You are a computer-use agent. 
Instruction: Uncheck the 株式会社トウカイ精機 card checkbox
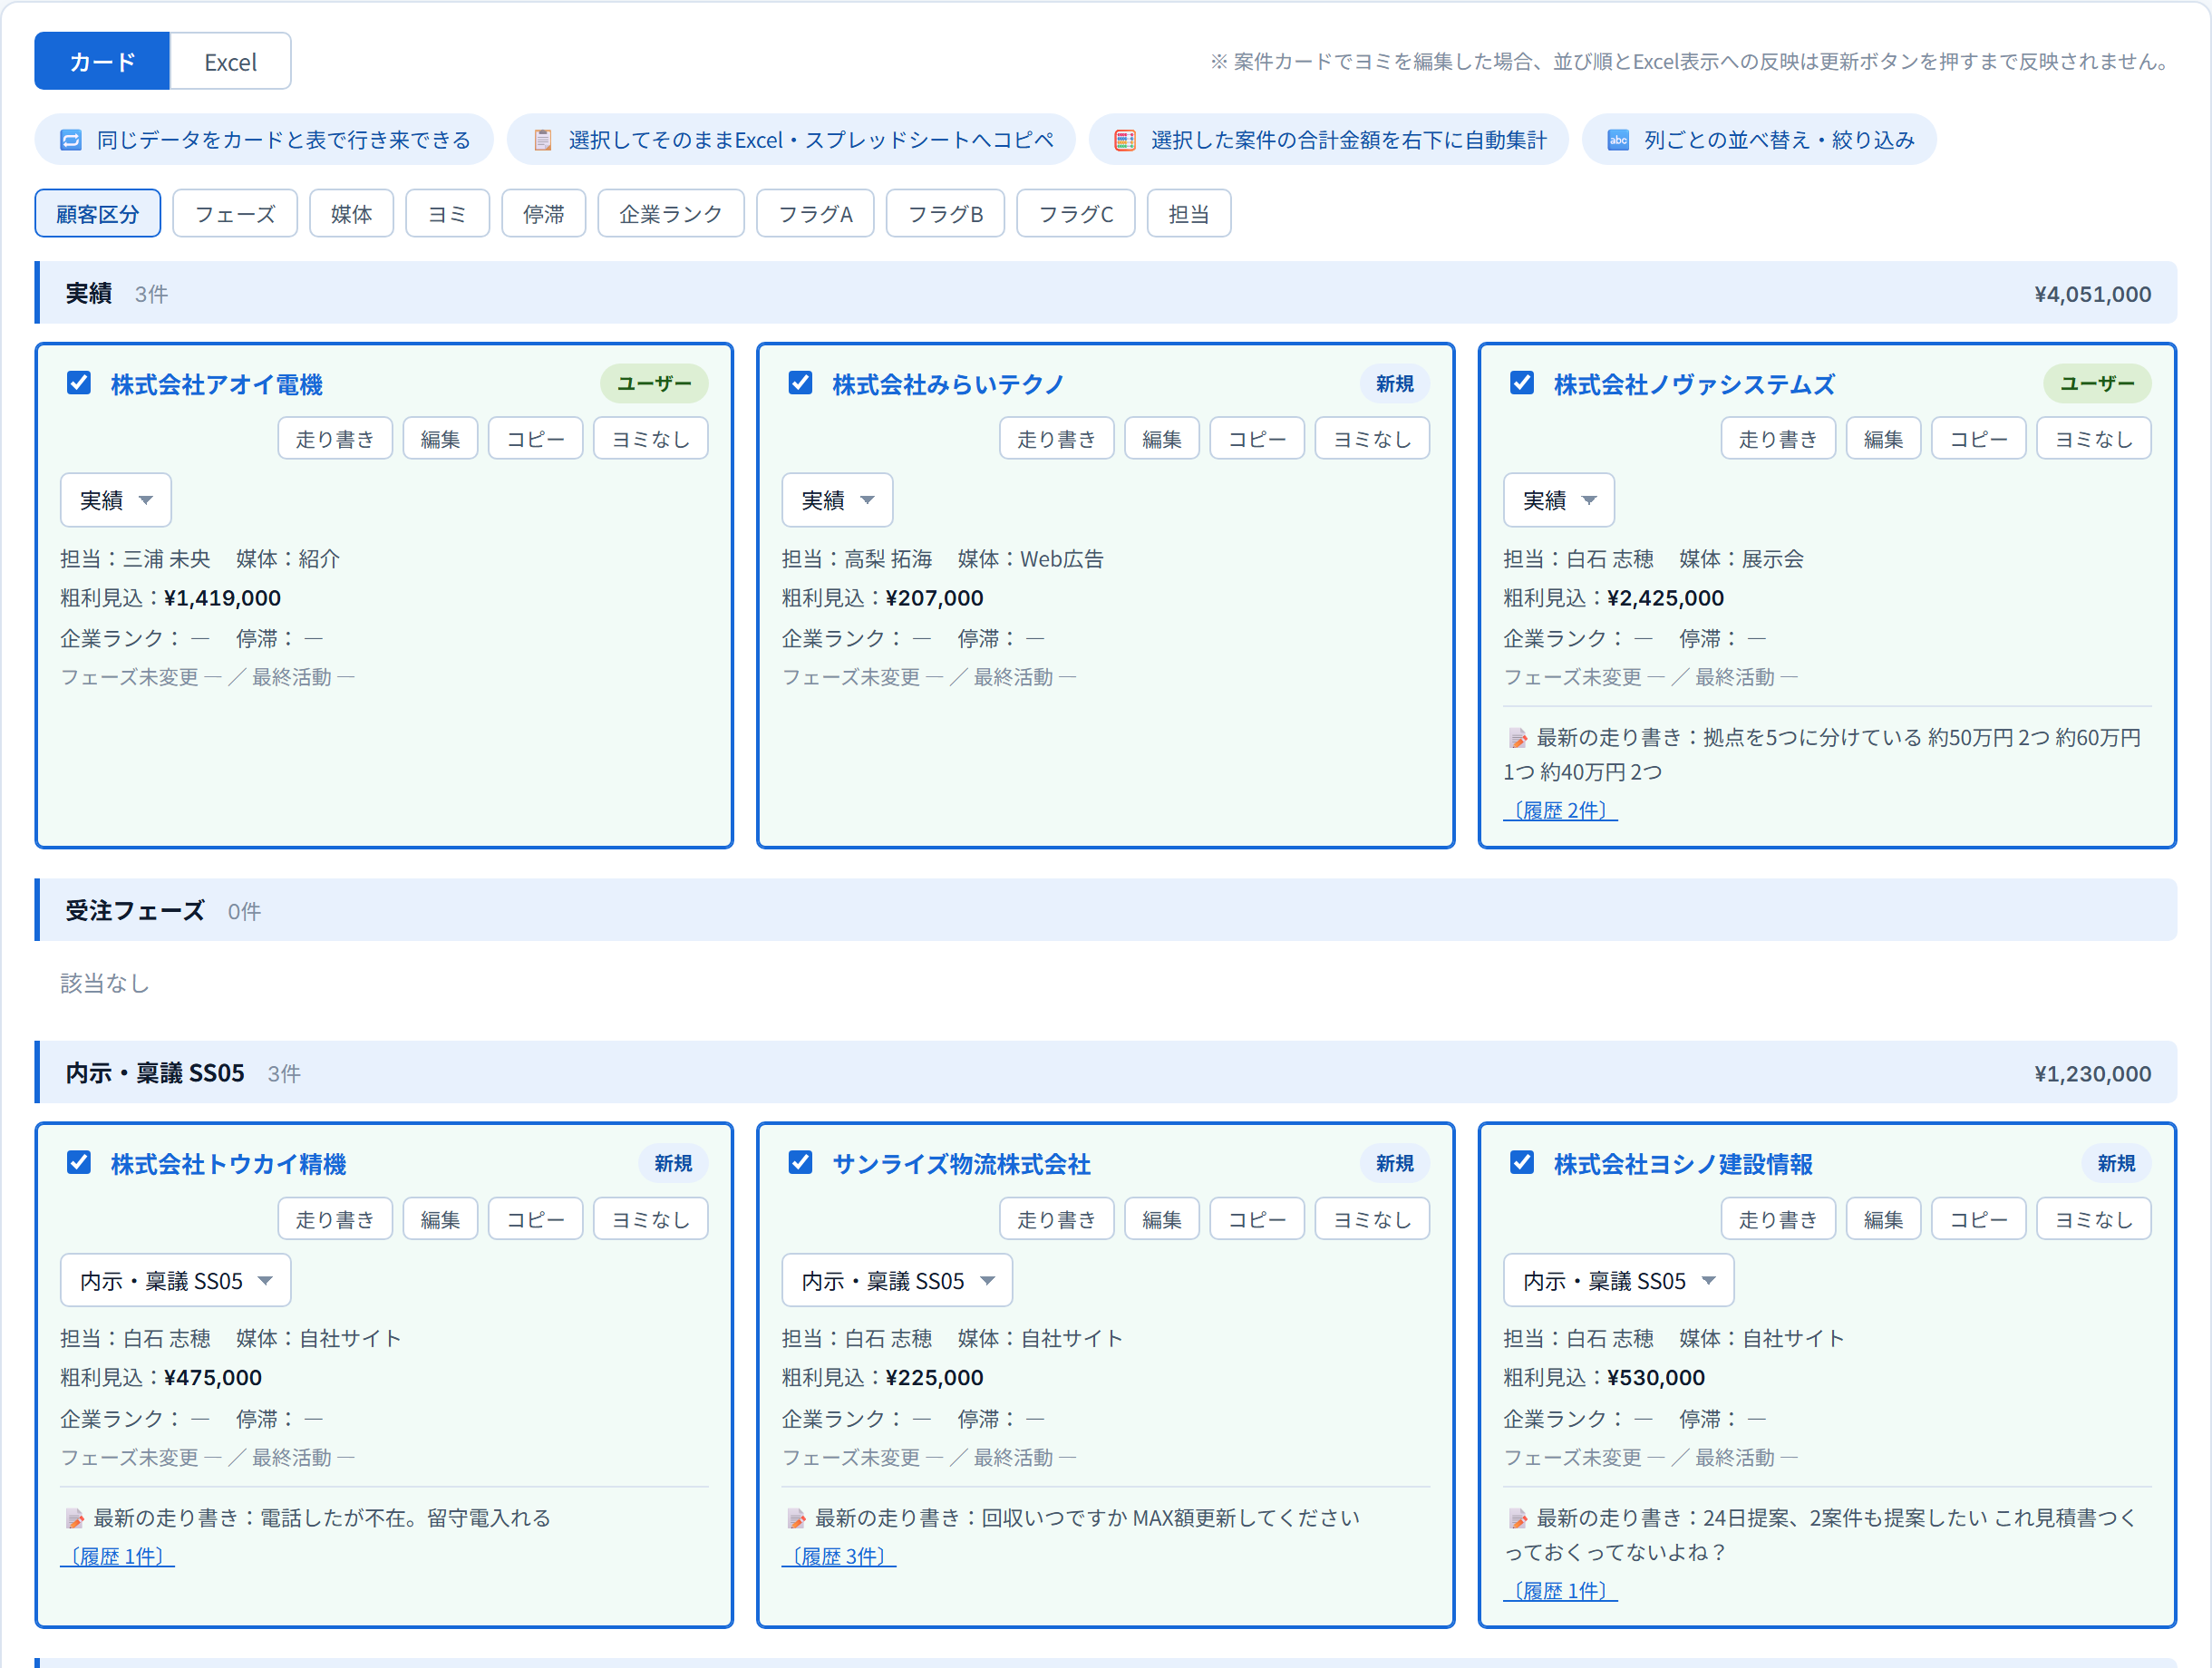point(79,1163)
